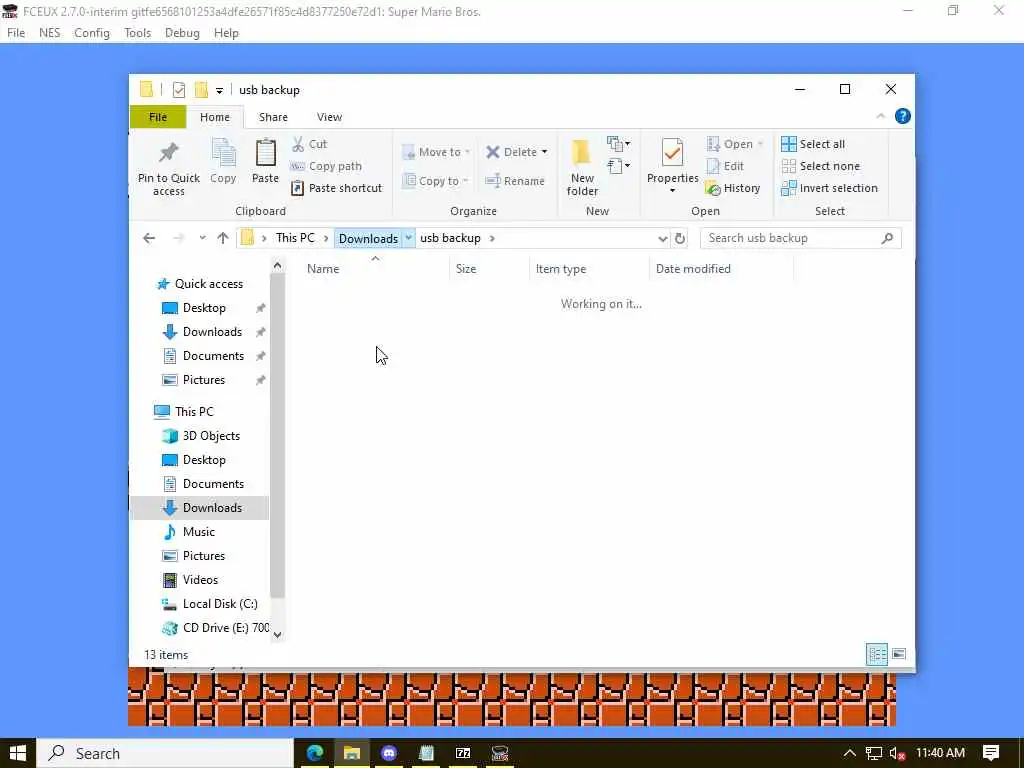This screenshot has height=768, width=1024.
Task: Click Pin to Quick access icon
Action: pos(168,168)
